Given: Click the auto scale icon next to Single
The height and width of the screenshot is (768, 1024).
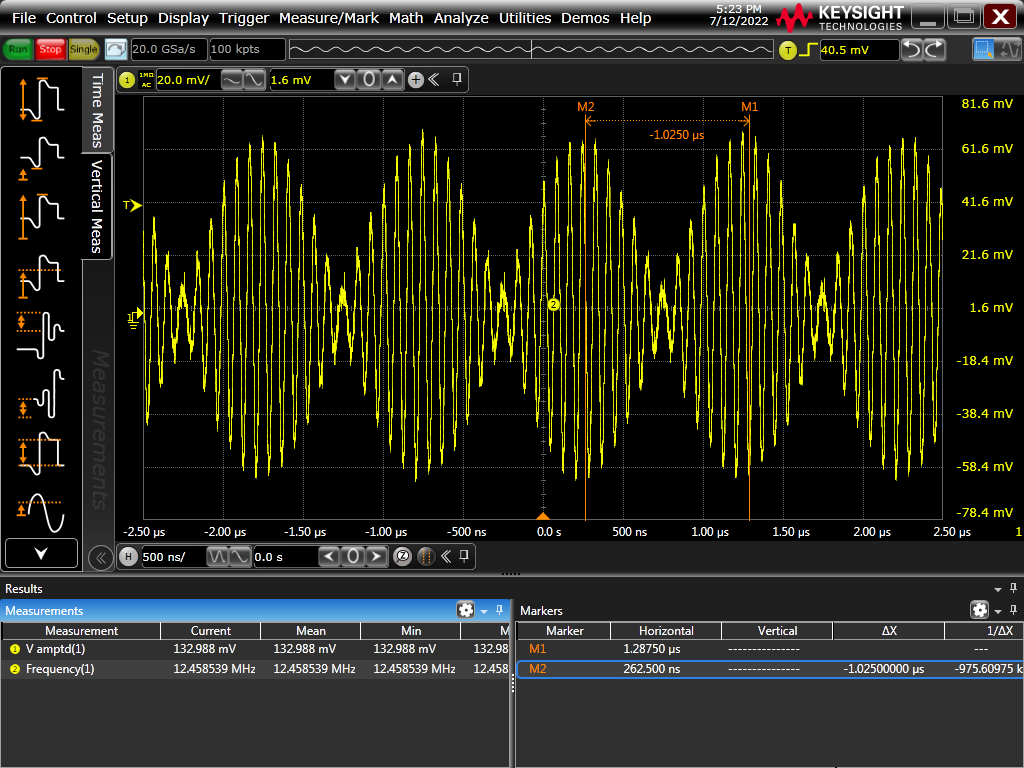Looking at the screenshot, I should click(x=116, y=49).
